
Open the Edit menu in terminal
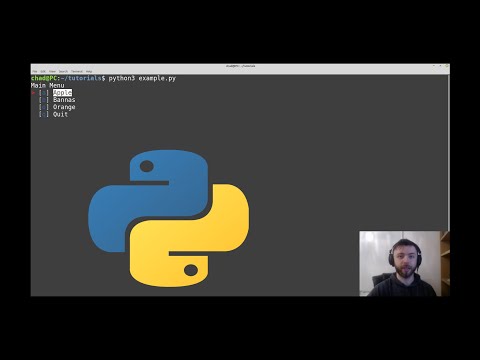pos(43,71)
